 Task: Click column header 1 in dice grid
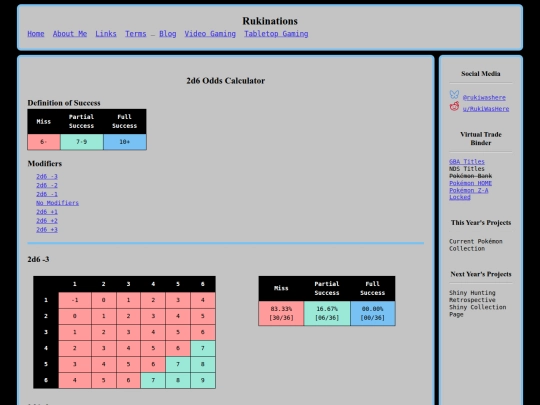pos(75,284)
